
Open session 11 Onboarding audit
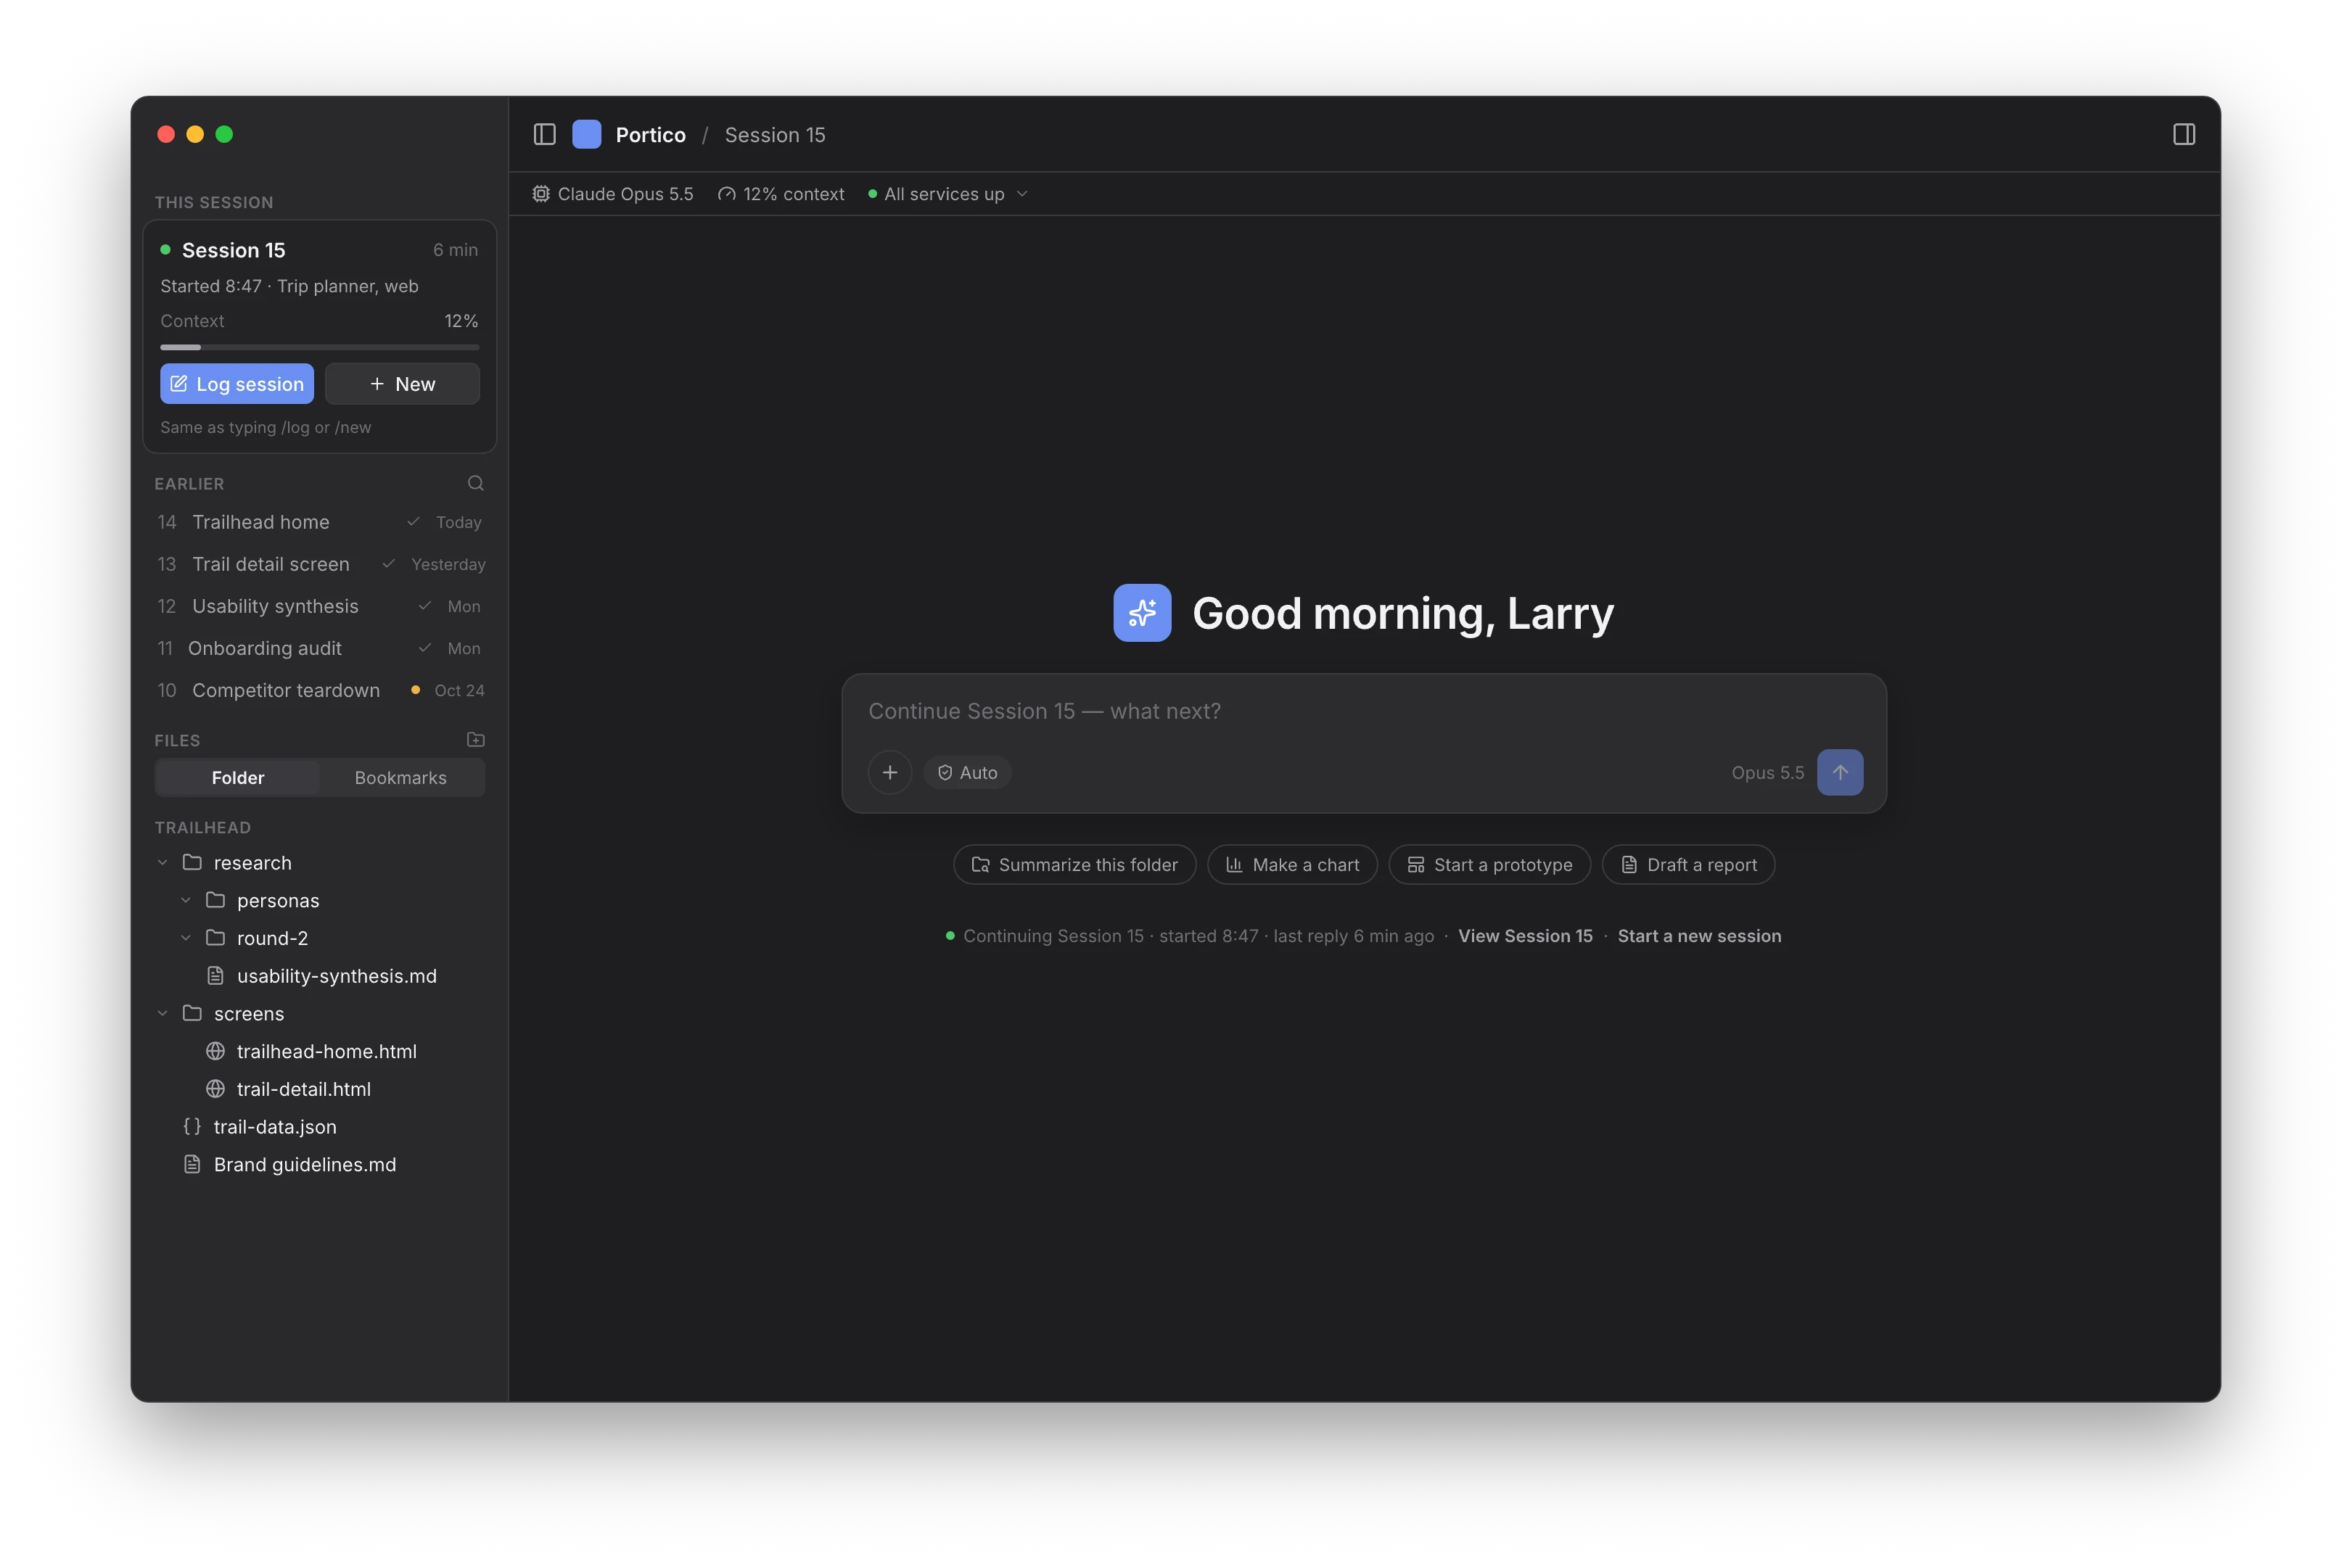coord(320,648)
